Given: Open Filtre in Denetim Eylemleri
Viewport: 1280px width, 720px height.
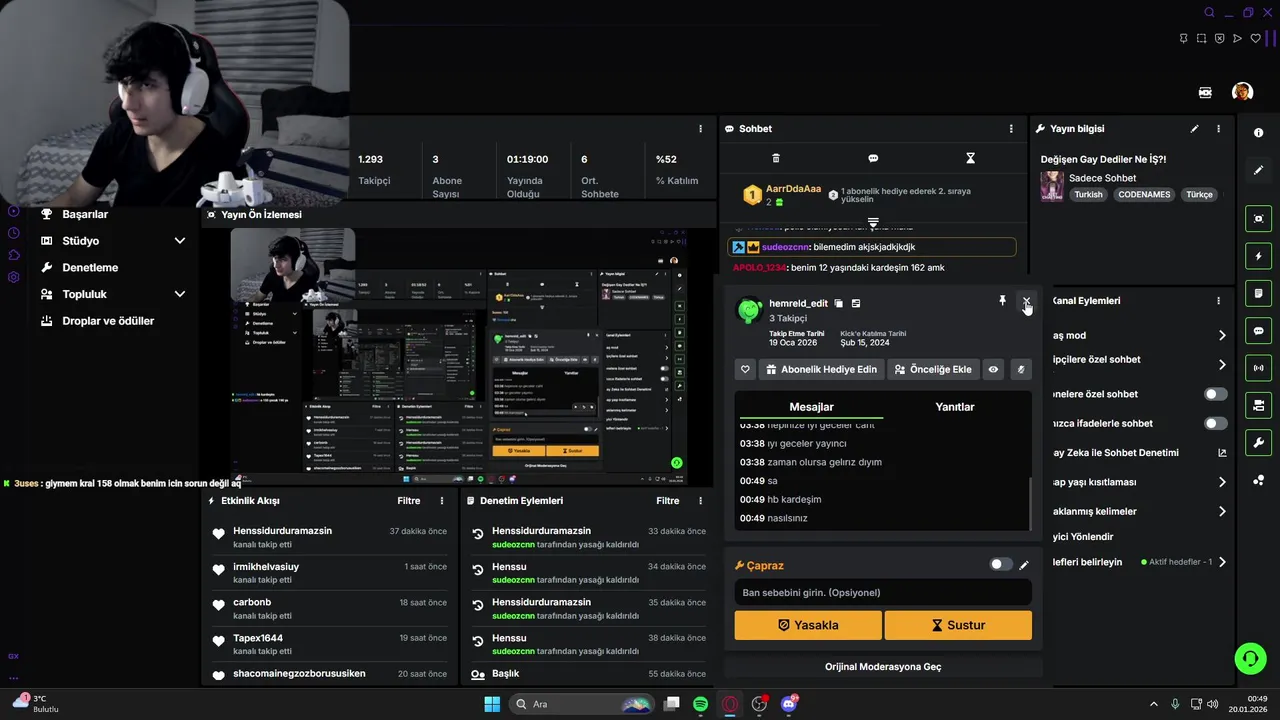Looking at the screenshot, I should click(x=667, y=501).
